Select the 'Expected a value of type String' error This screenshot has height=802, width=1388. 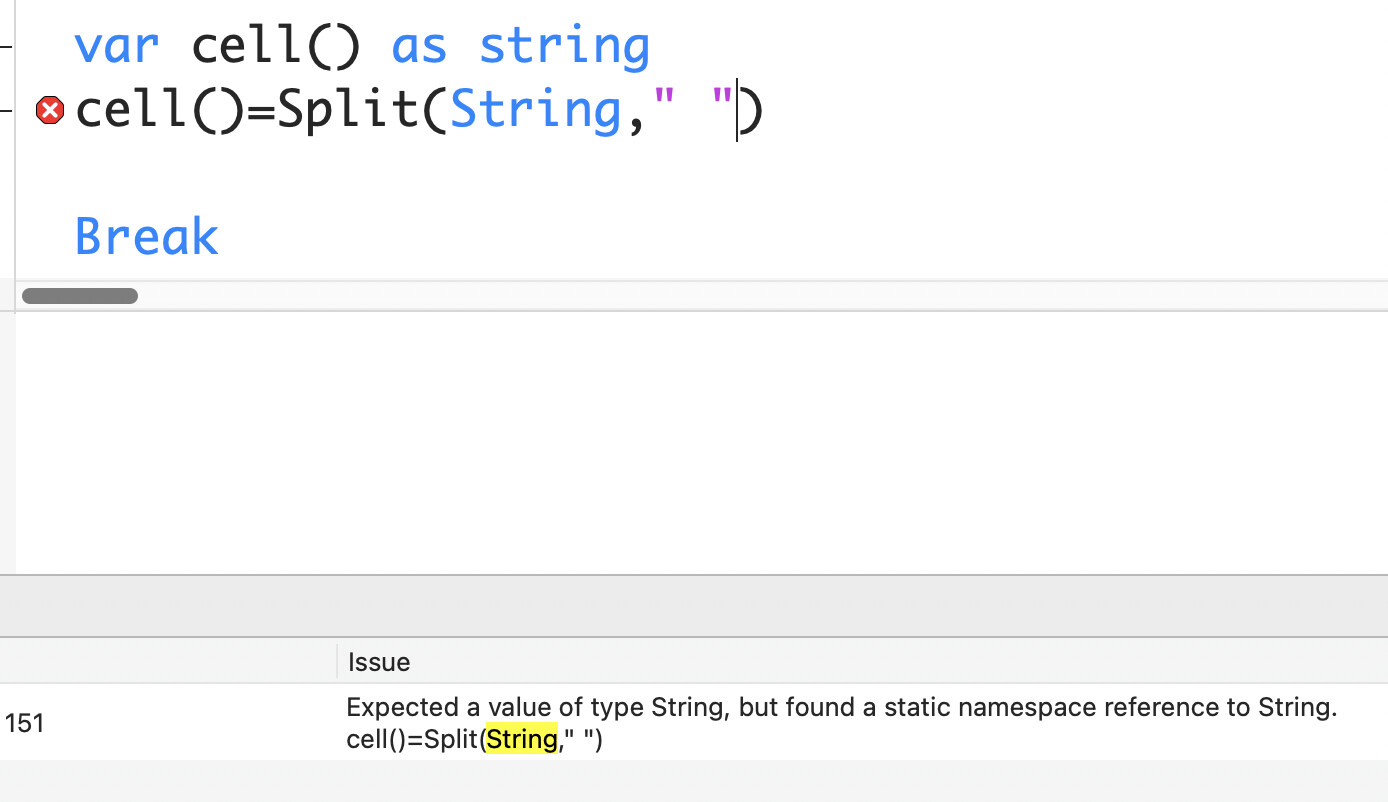tap(840, 708)
